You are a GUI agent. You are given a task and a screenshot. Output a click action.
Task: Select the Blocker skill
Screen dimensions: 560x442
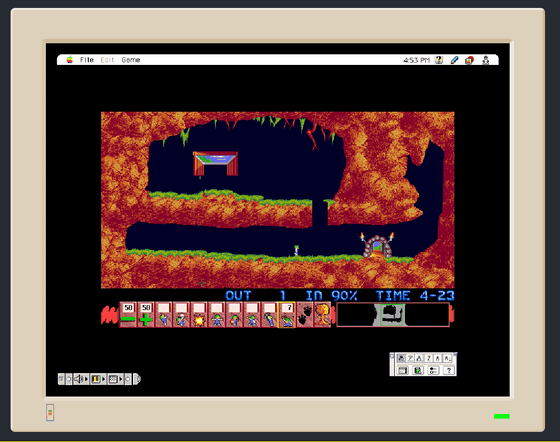[x=216, y=315]
